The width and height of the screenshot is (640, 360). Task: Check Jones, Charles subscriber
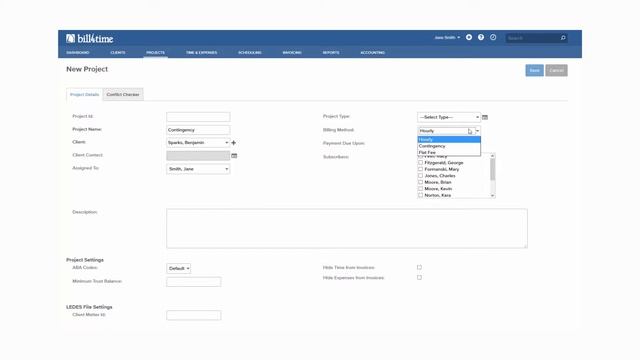click(420, 176)
